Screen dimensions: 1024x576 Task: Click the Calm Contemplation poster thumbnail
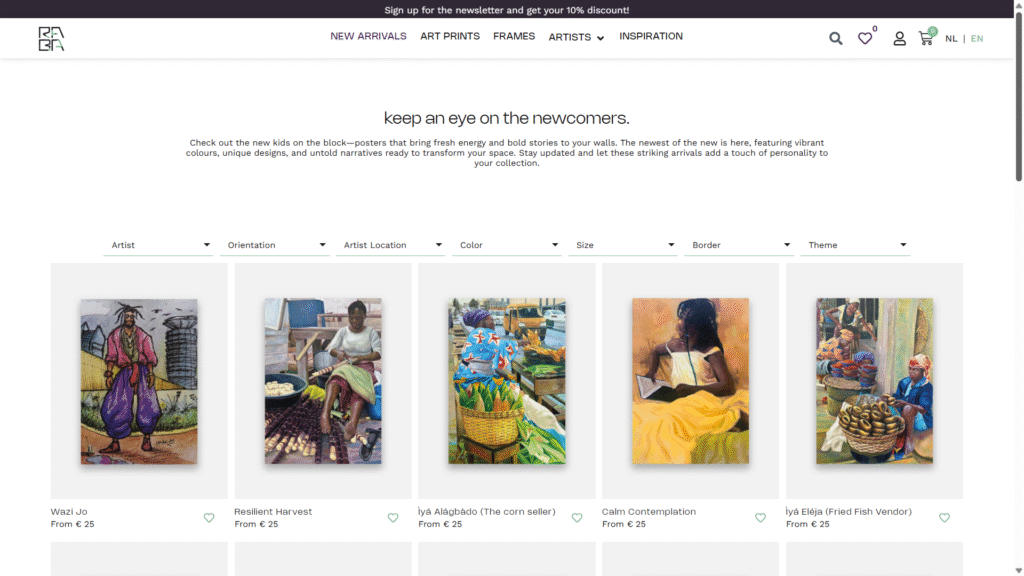click(x=690, y=381)
